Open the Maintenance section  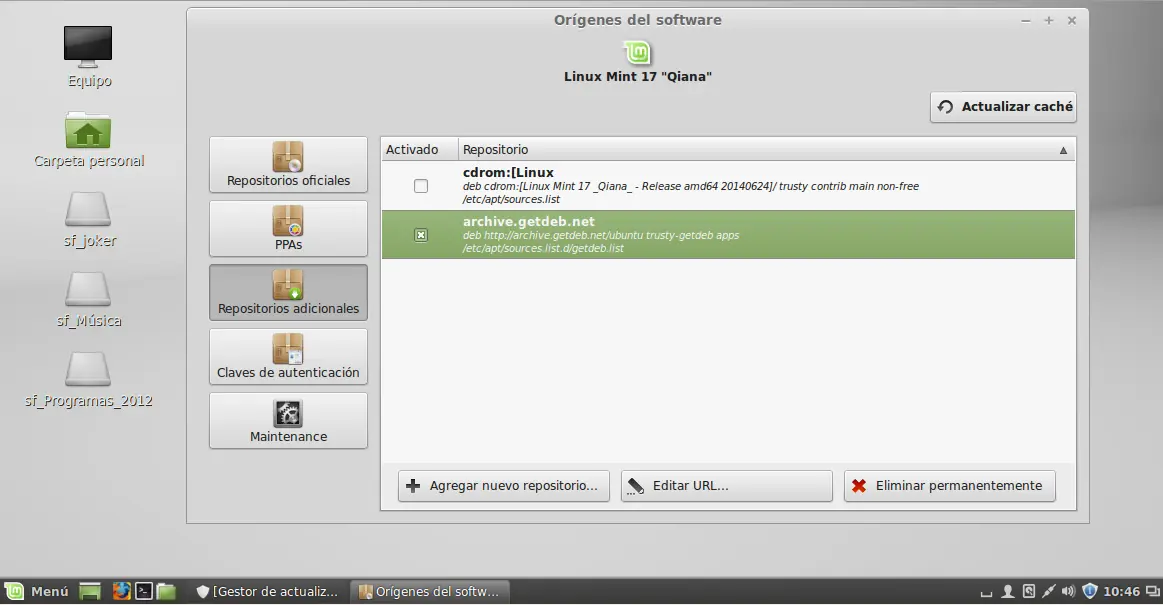289,420
